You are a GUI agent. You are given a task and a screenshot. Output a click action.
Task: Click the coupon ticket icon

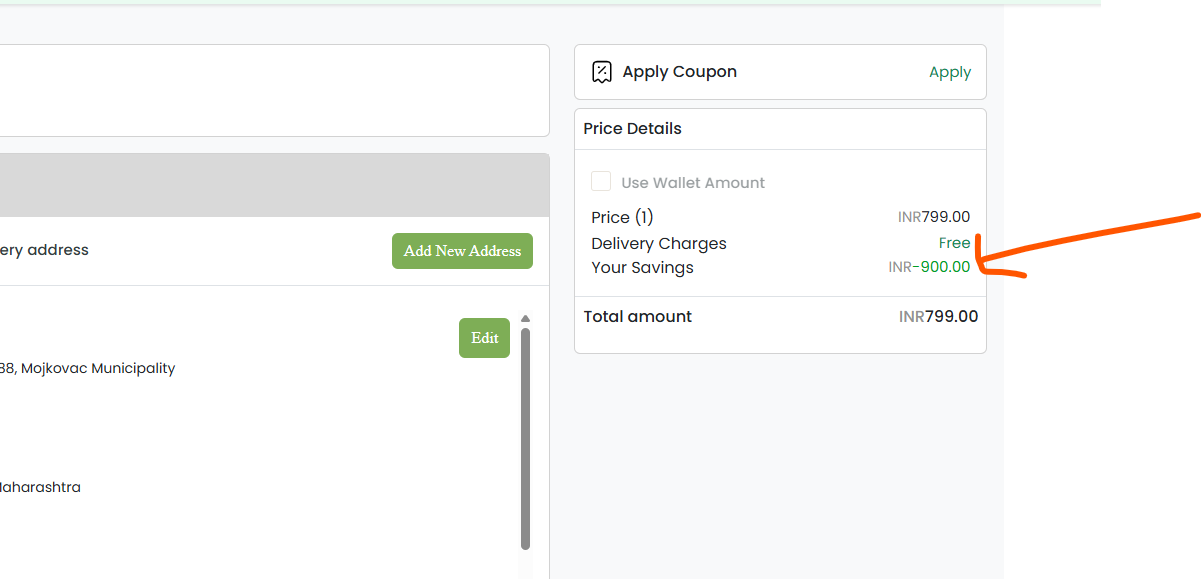pos(602,72)
